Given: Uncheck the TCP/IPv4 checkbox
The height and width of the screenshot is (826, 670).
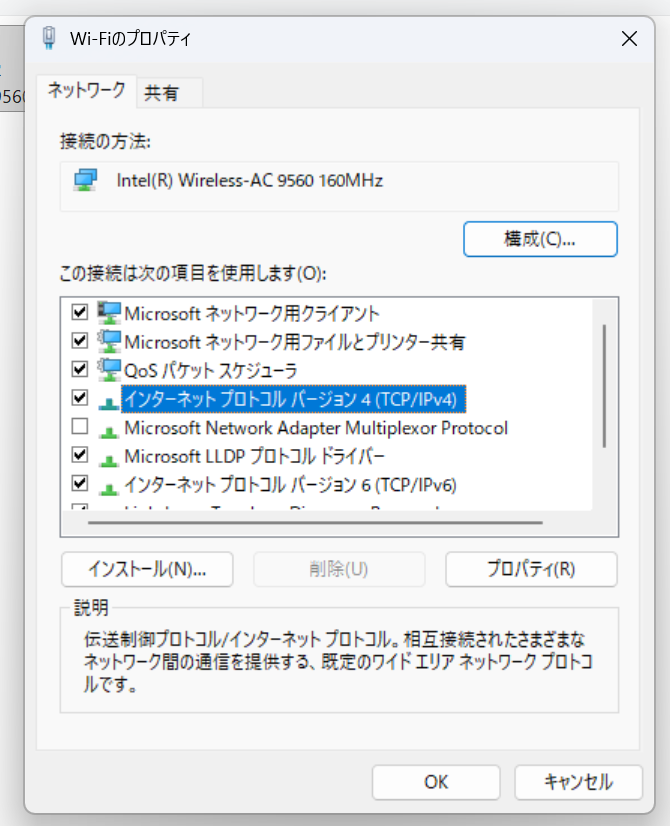Looking at the screenshot, I should point(81,398).
